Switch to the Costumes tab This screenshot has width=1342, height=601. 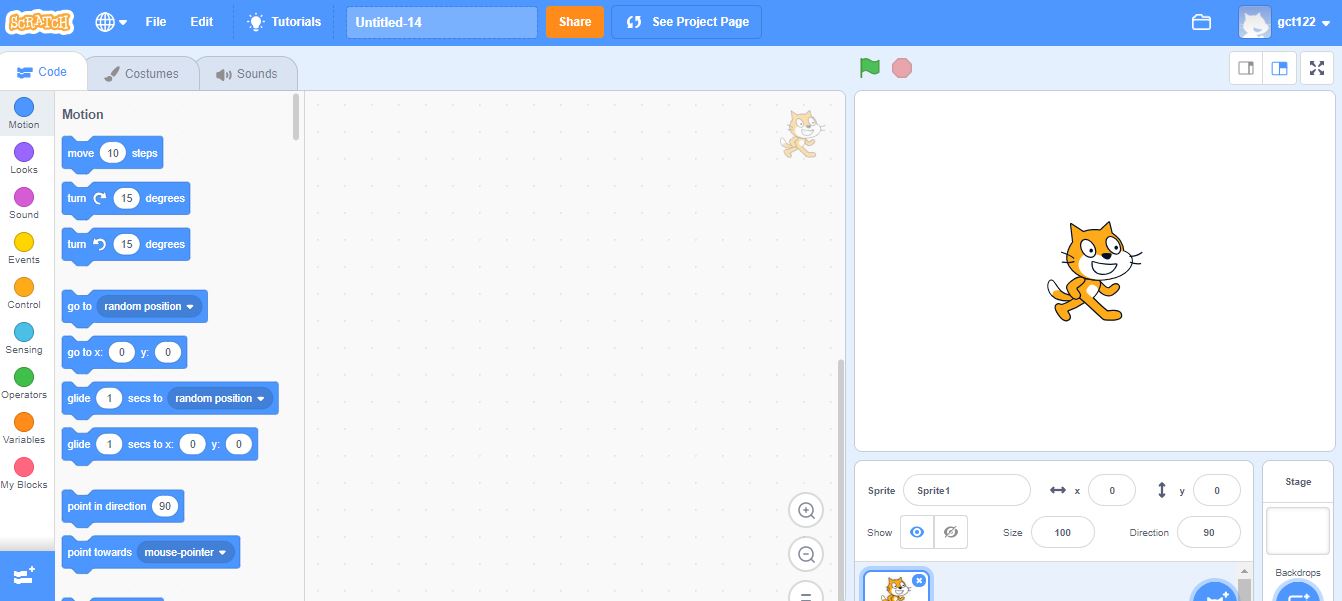pos(142,73)
